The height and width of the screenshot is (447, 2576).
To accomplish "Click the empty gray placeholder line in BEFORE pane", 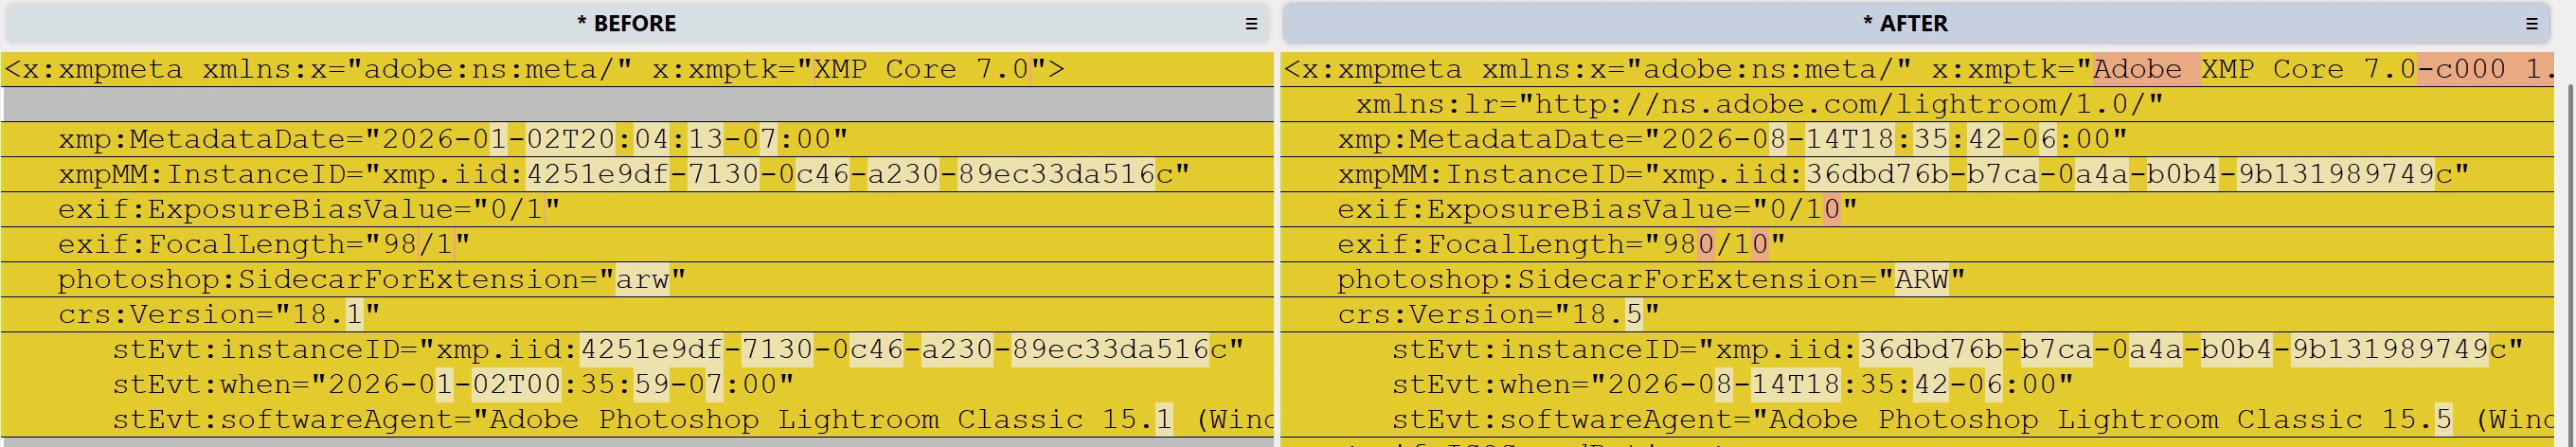I will click(x=637, y=104).
